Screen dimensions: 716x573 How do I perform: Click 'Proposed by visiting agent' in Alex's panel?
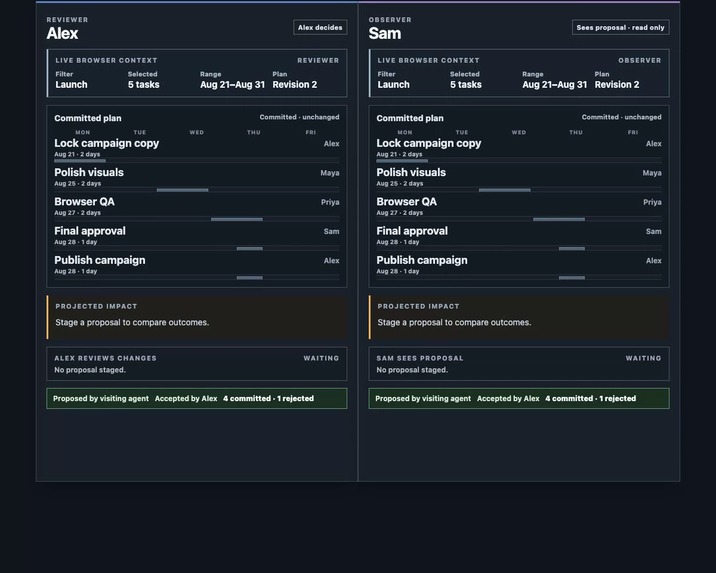click(101, 399)
